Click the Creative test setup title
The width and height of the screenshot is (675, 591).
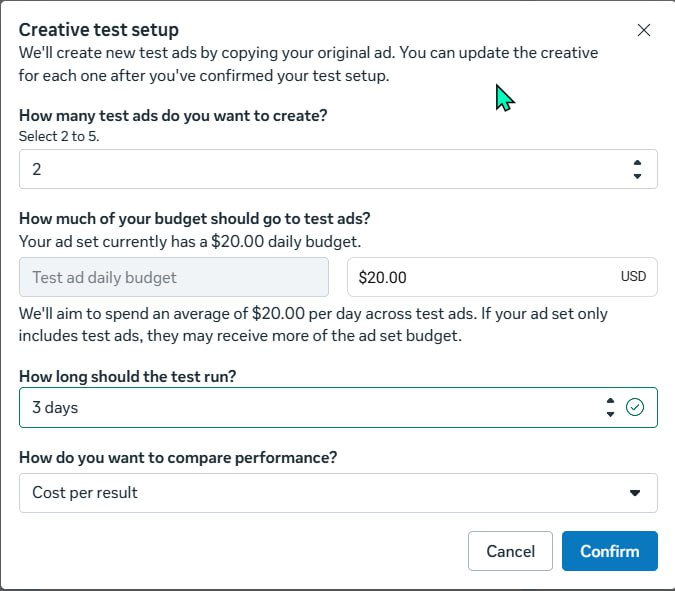[x=99, y=30]
